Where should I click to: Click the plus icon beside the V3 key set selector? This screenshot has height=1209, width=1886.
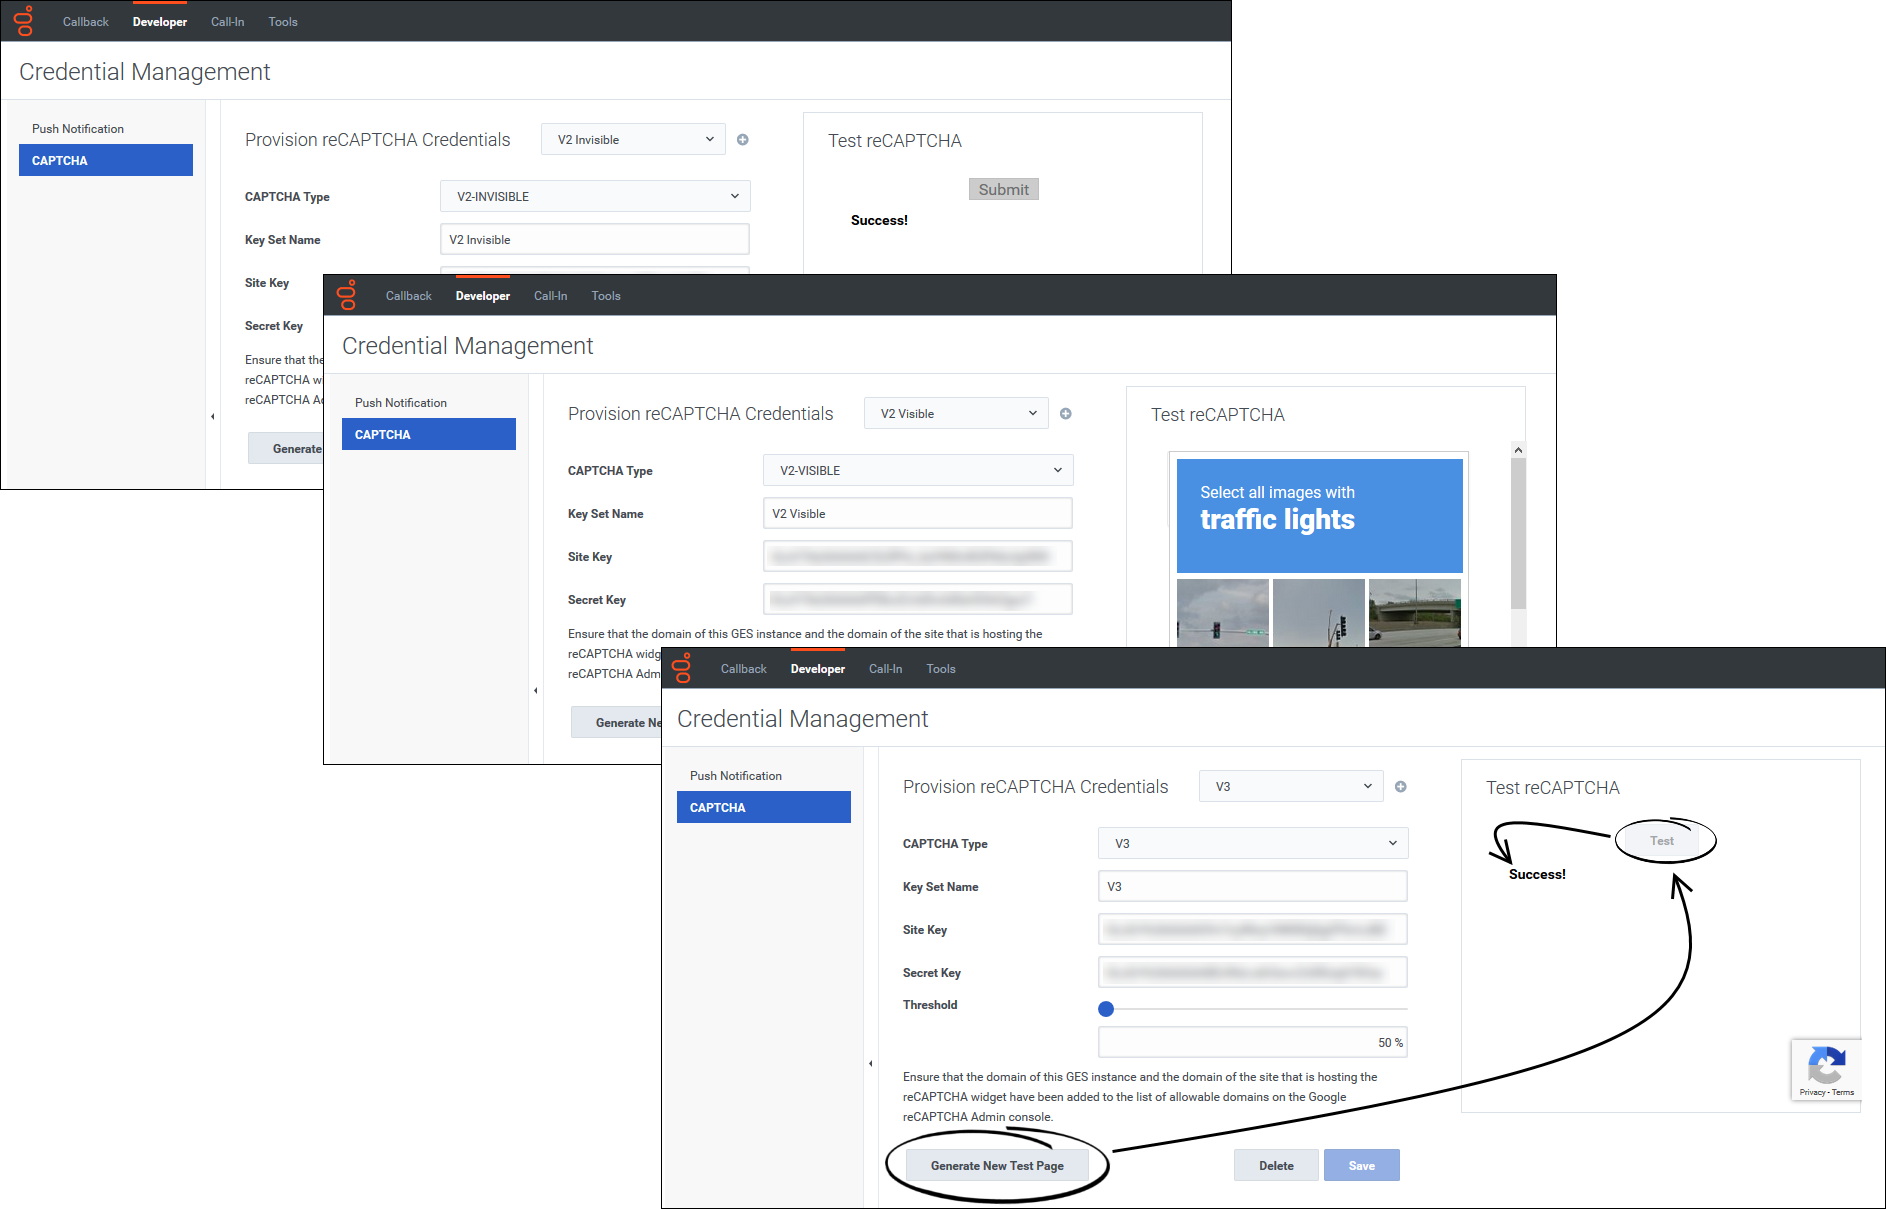pyautogui.click(x=1400, y=786)
